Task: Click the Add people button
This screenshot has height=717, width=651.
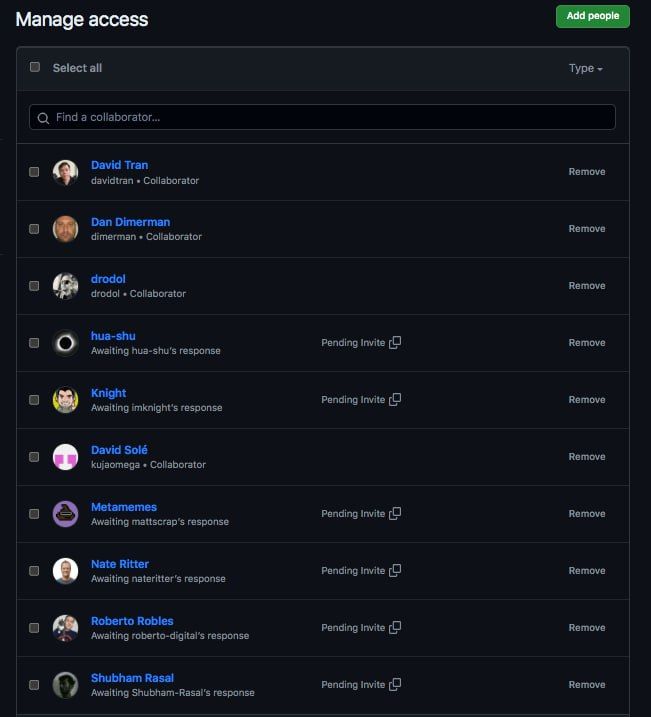Action: click(x=592, y=16)
